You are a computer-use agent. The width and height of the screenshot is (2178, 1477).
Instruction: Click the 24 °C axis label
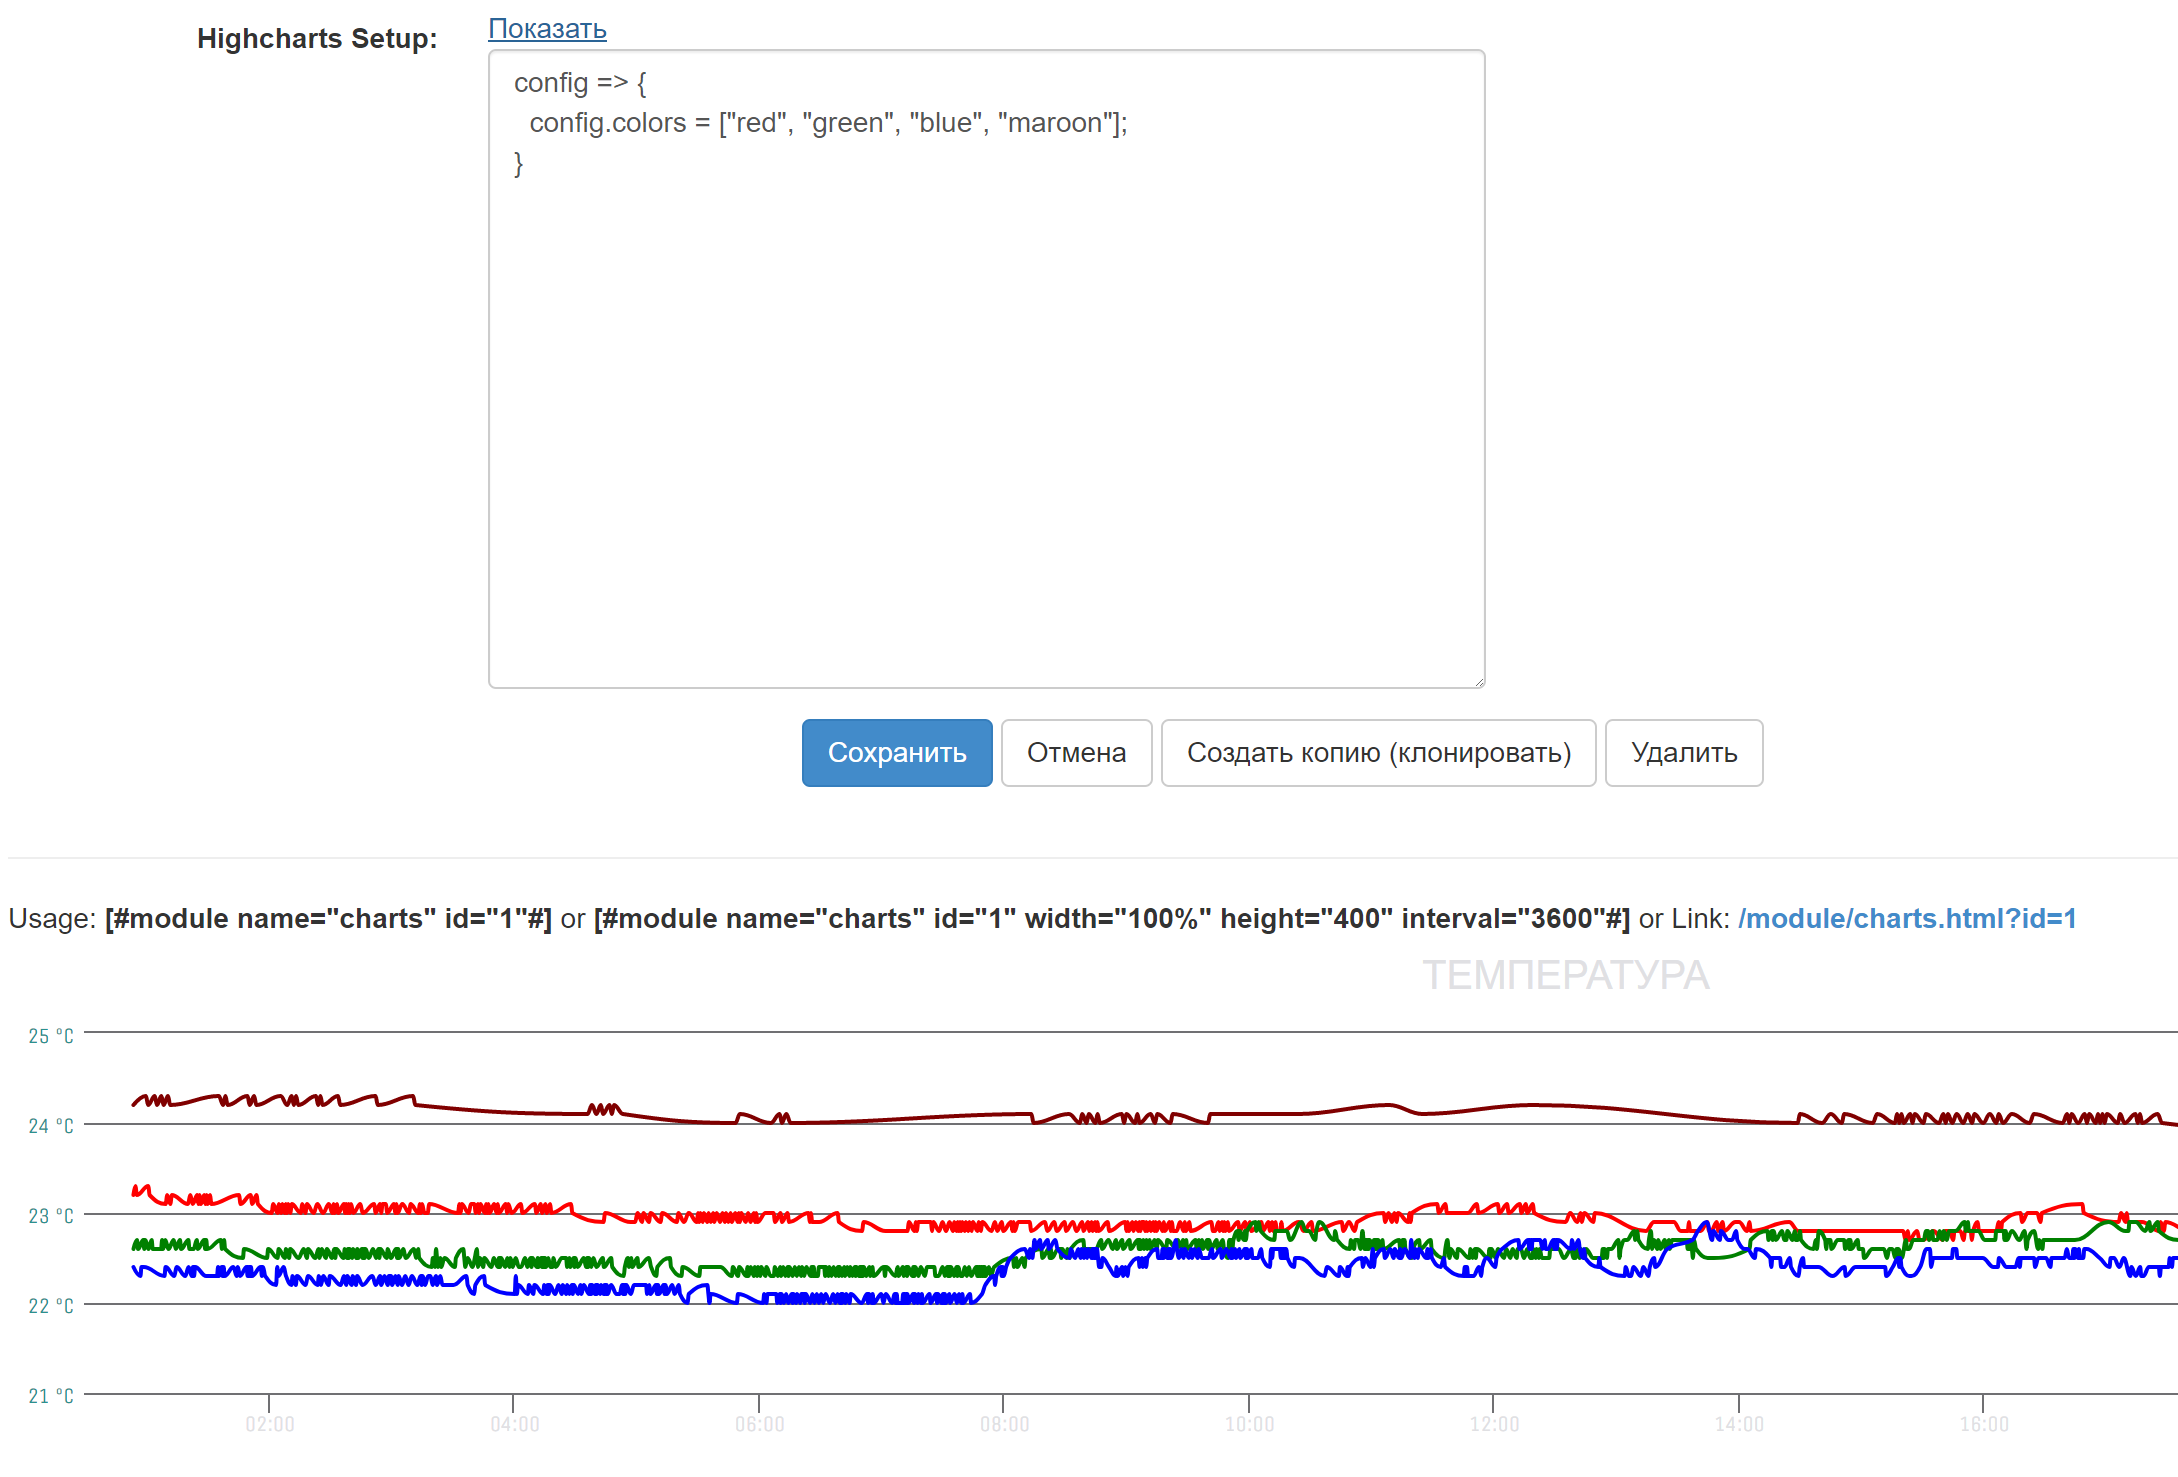[51, 1126]
